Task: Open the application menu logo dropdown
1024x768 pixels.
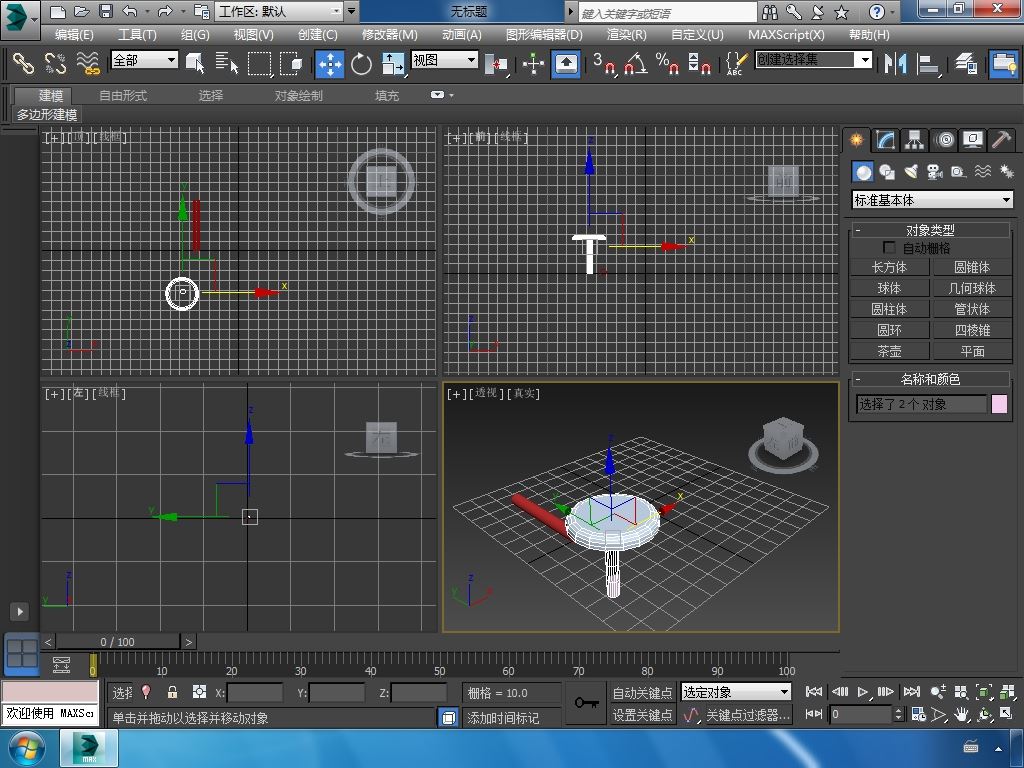Action: click(x=20, y=18)
